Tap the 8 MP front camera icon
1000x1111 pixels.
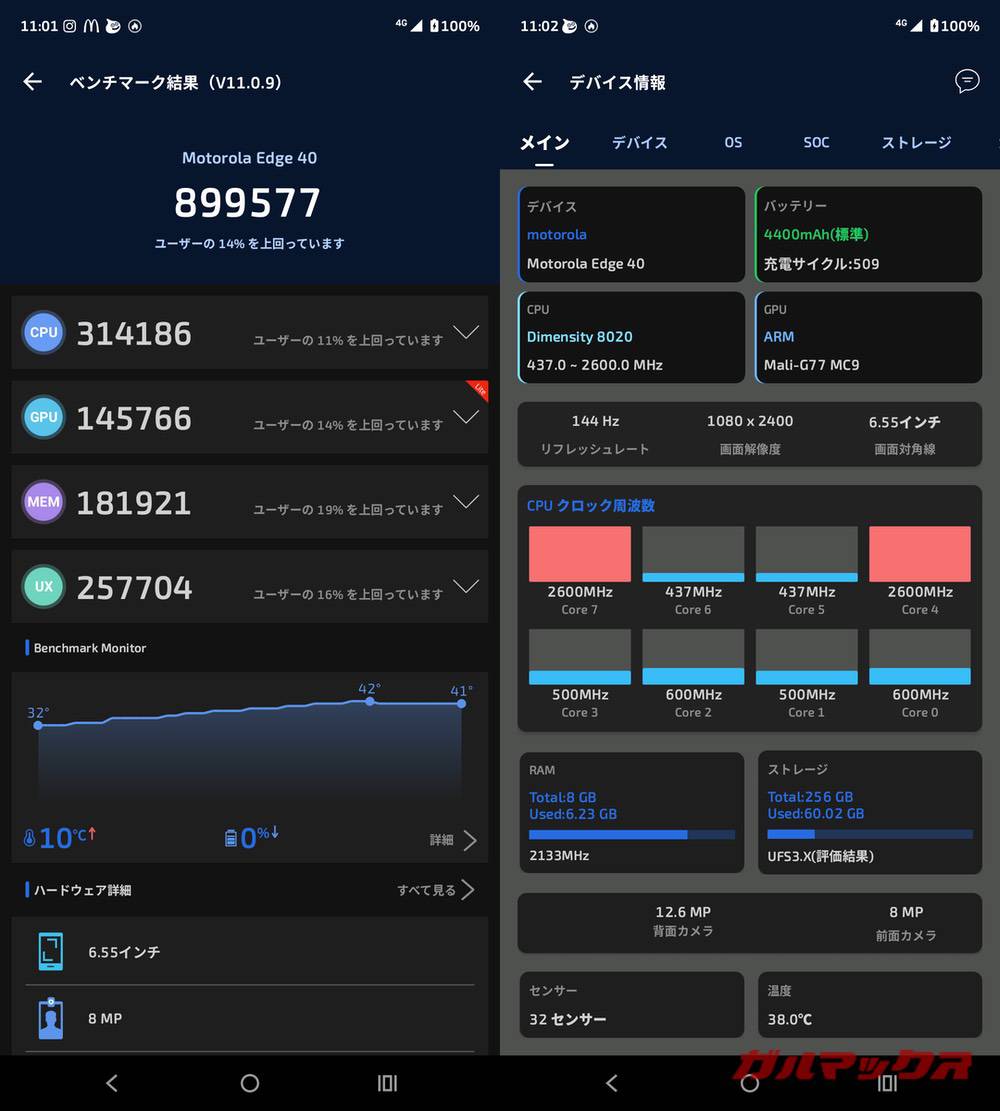coord(51,1018)
